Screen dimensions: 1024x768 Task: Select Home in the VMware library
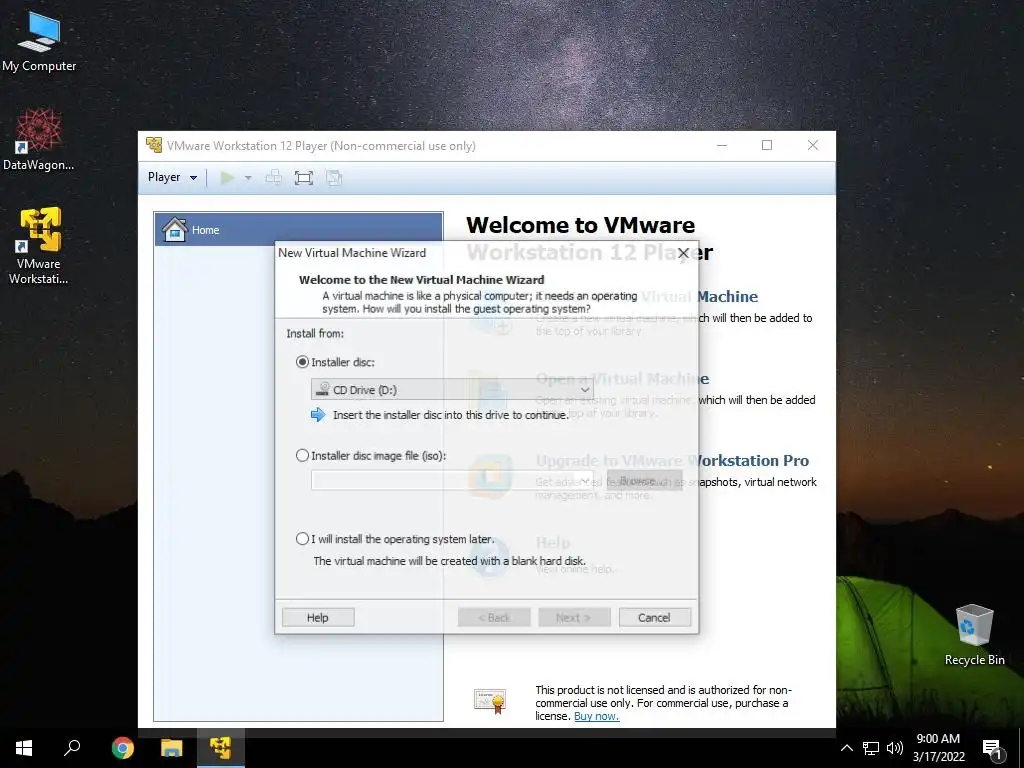(x=298, y=229)
